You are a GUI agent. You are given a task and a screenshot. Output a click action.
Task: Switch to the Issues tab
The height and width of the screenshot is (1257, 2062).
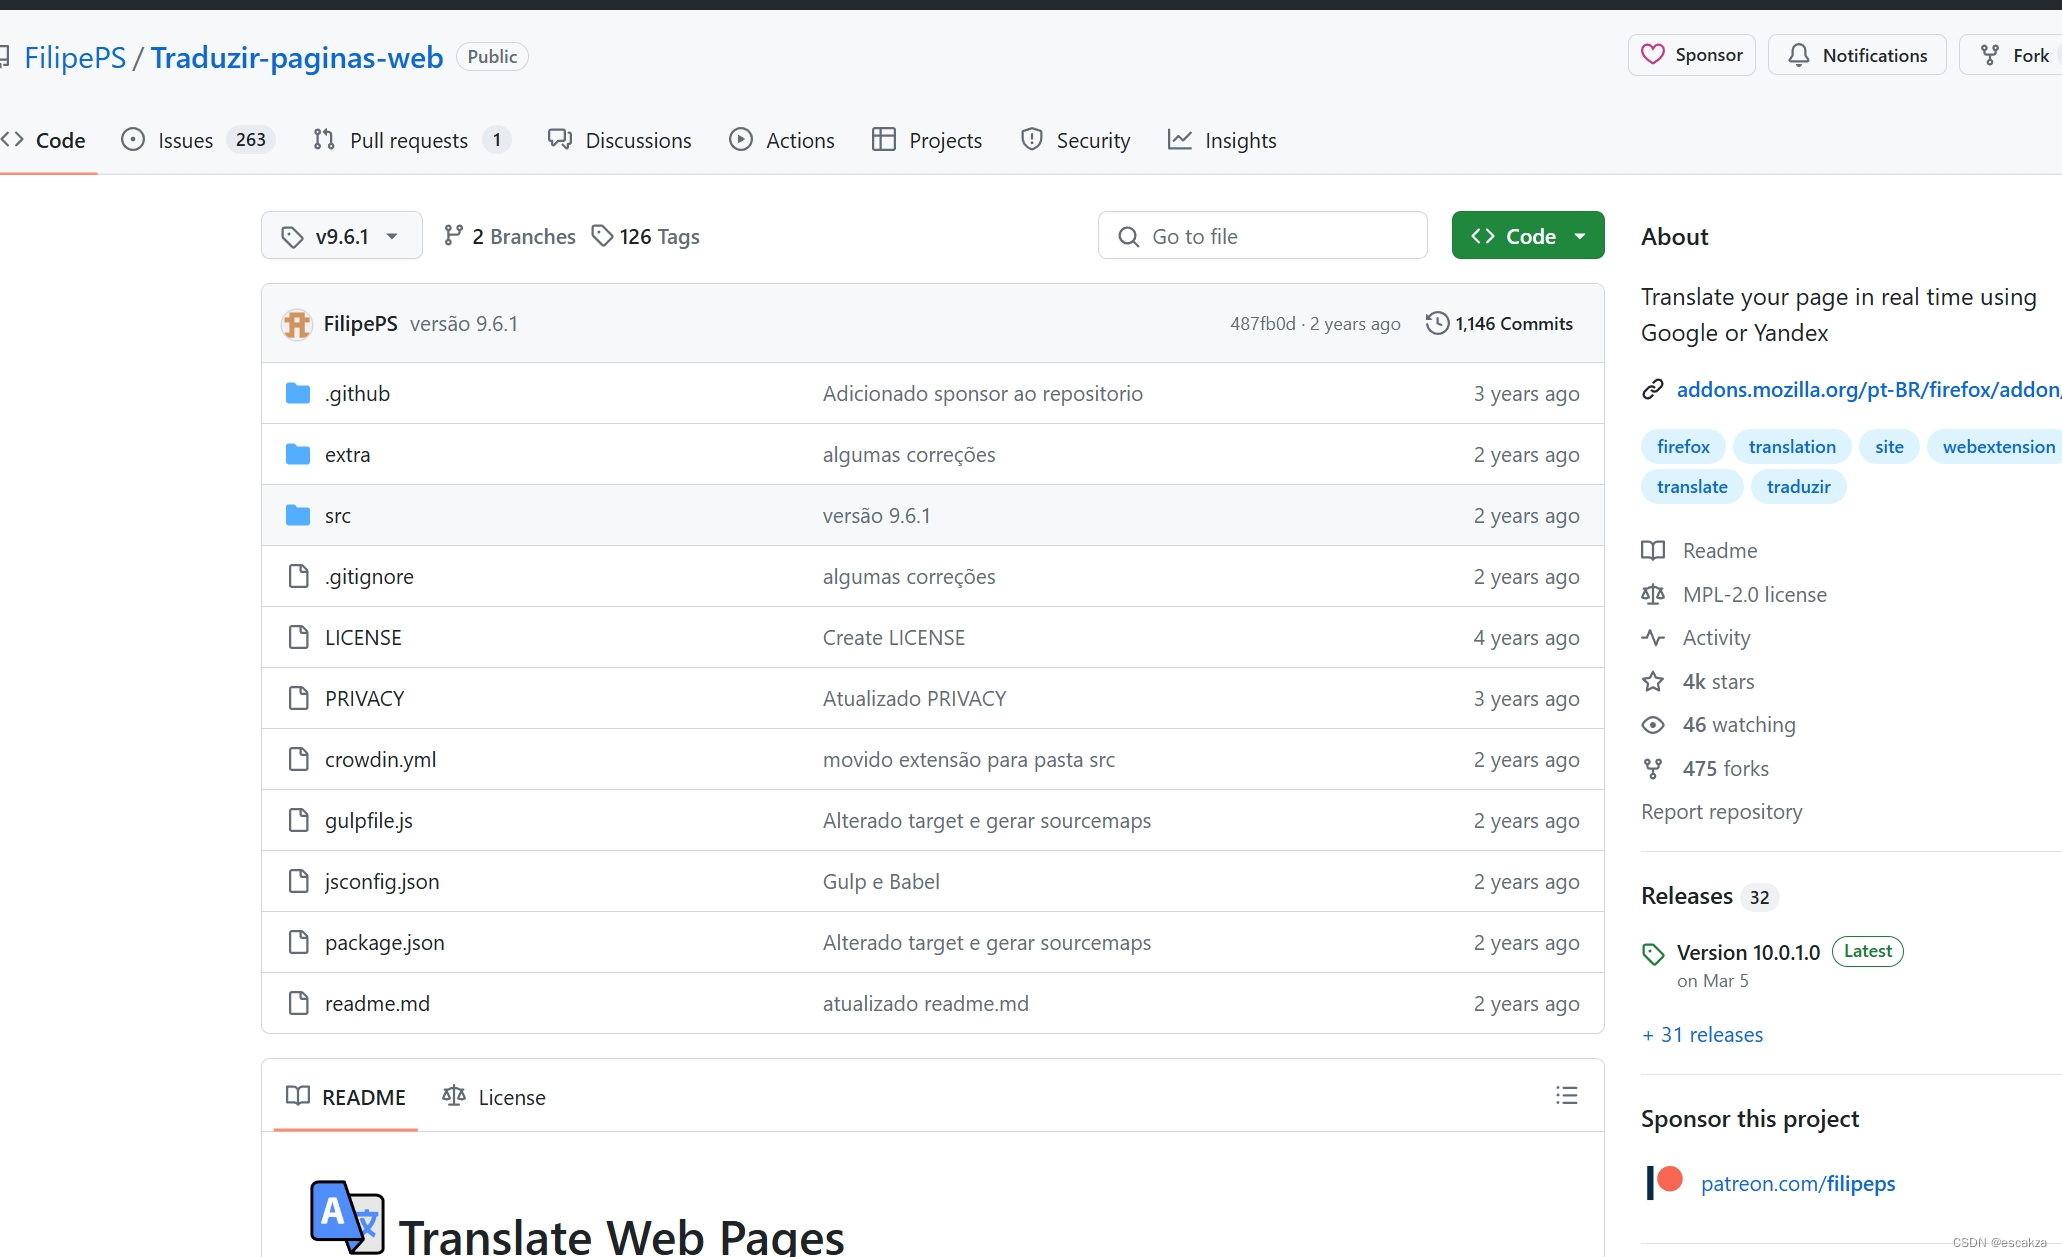(186, 140)
